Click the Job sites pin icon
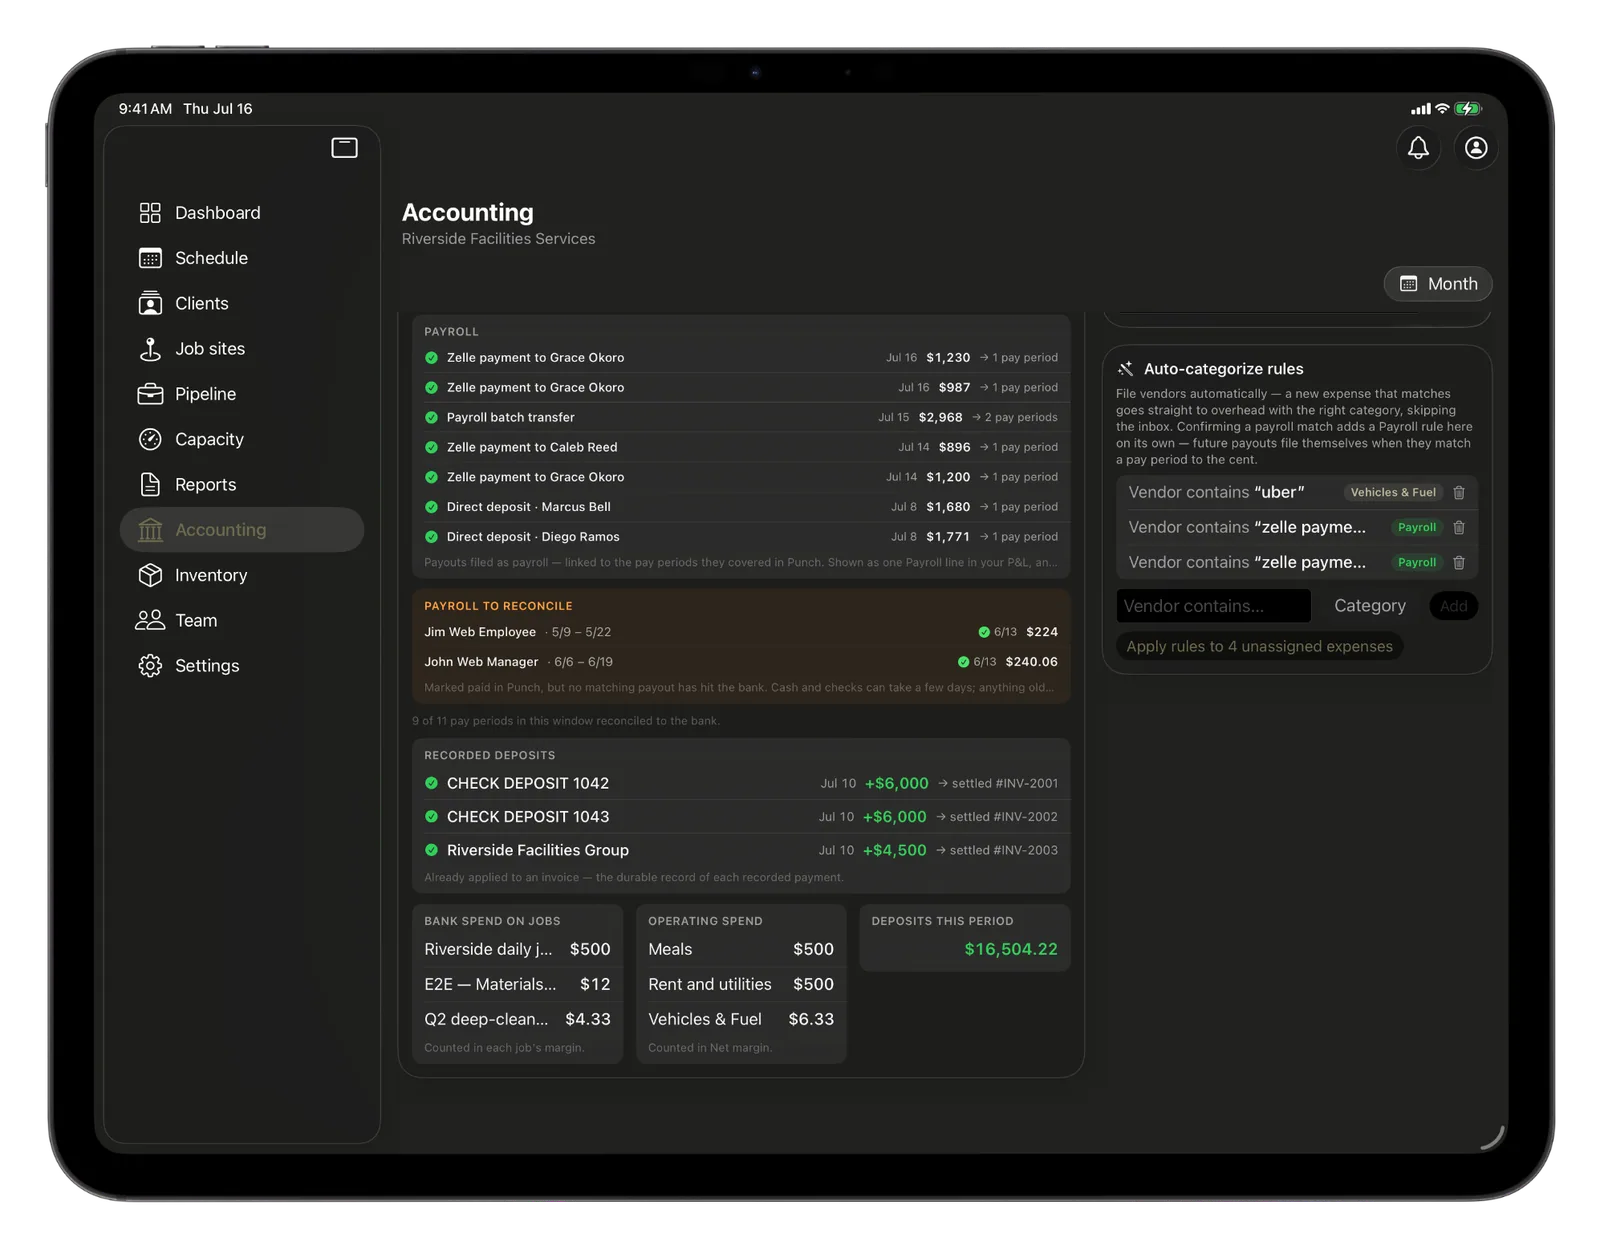 click(150, 349)
